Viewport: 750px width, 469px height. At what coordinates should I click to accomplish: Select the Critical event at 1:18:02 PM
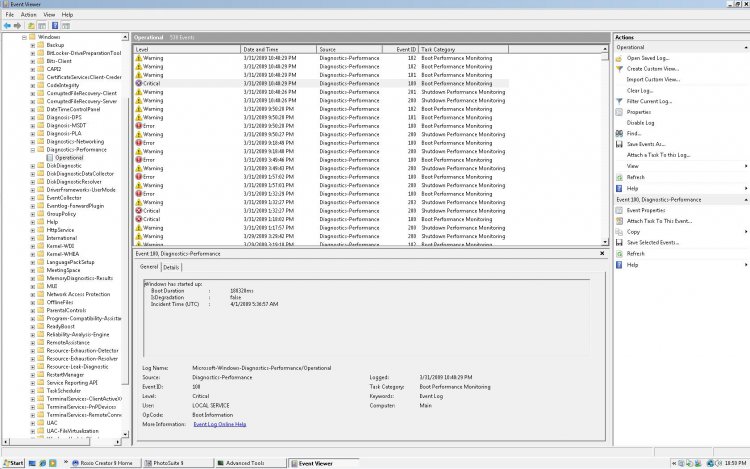[320, 219]
